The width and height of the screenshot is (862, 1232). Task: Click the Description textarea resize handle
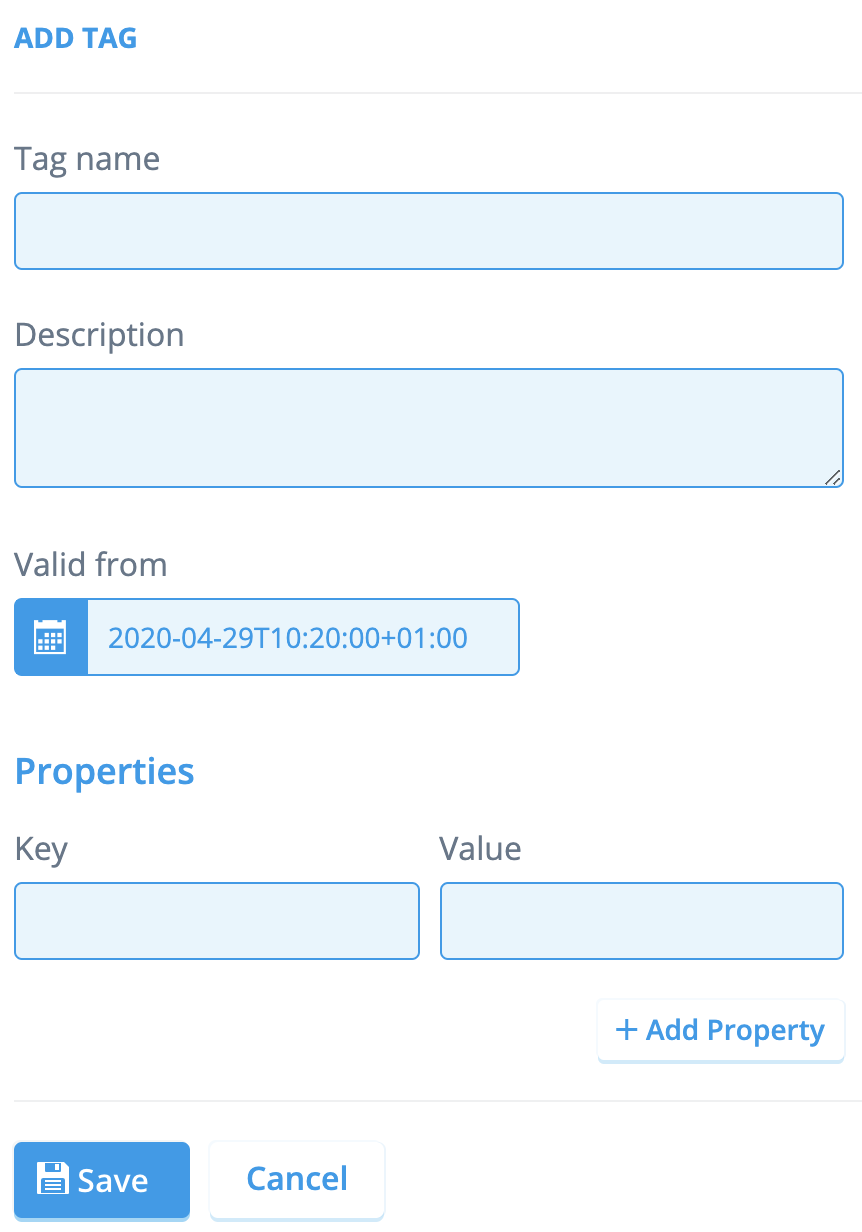click(x=832, y=478)
